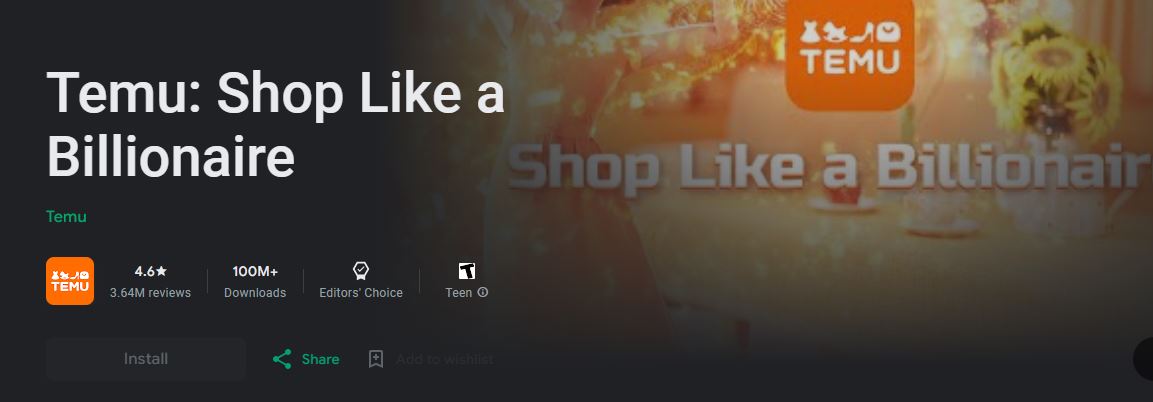Click the large Temu logo in banner
Viewport: 1153px width, 402px height.
850,53
